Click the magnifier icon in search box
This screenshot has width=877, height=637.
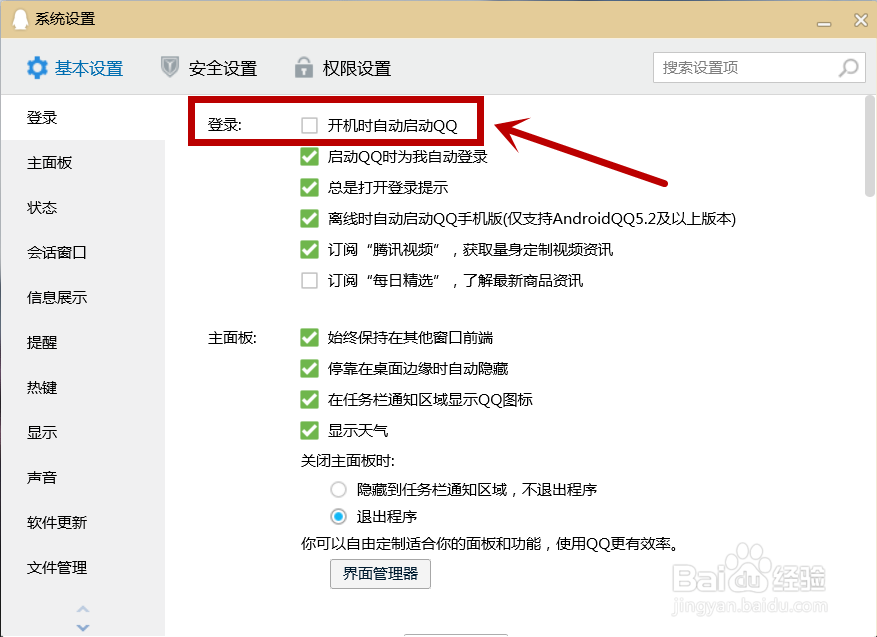click(848, 68)
